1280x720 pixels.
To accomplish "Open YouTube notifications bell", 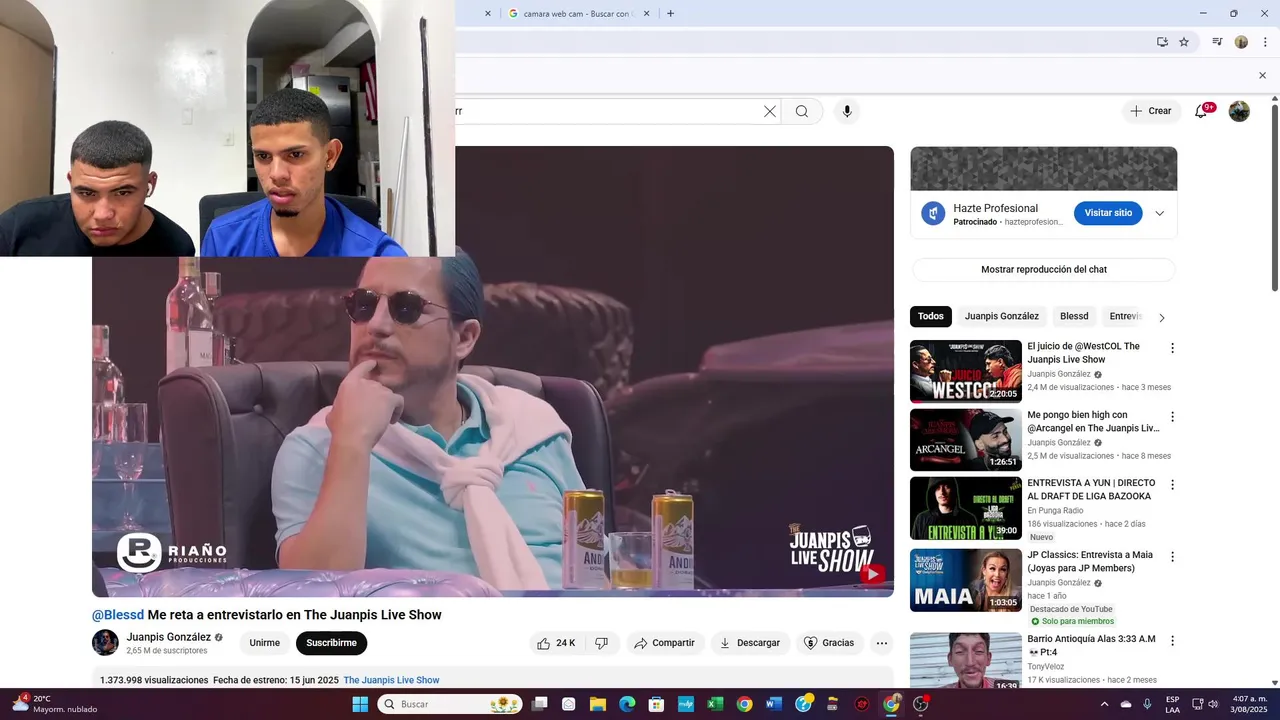I will (x=1201, y=111).
